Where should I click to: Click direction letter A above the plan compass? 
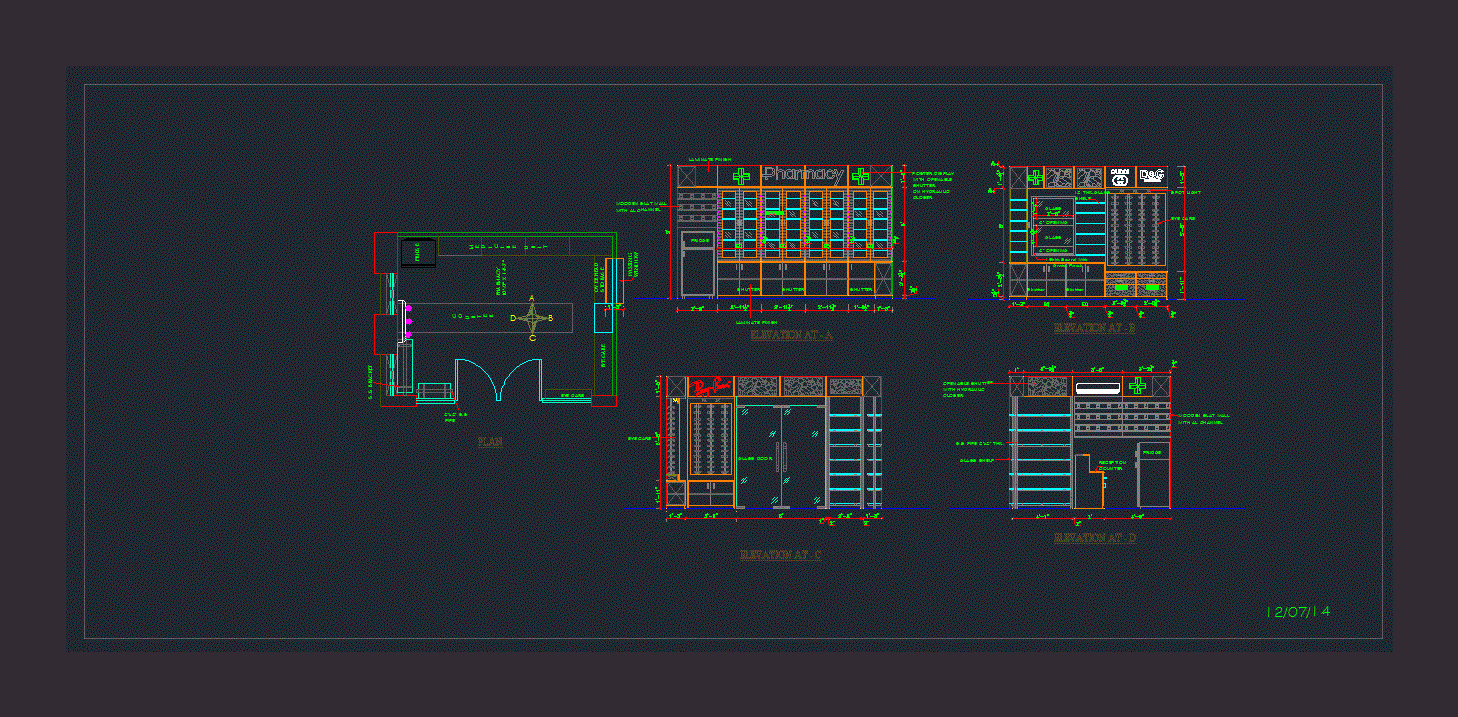tap(533, 298)
